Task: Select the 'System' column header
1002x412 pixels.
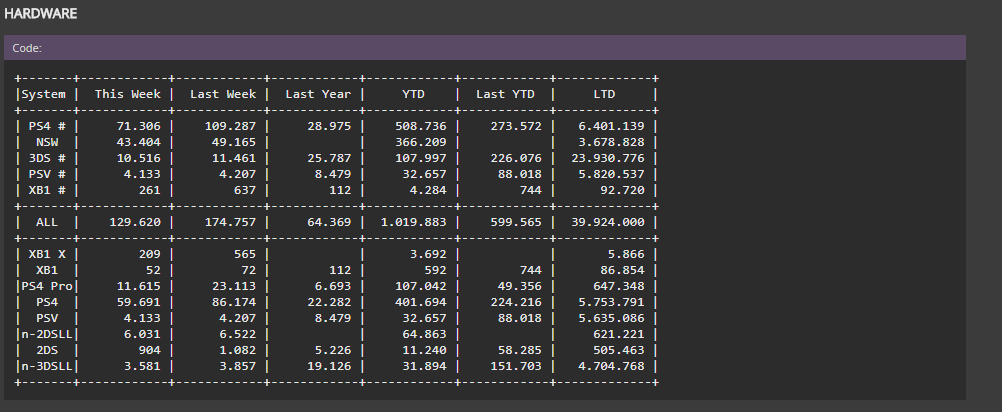Action: point(43,94)
